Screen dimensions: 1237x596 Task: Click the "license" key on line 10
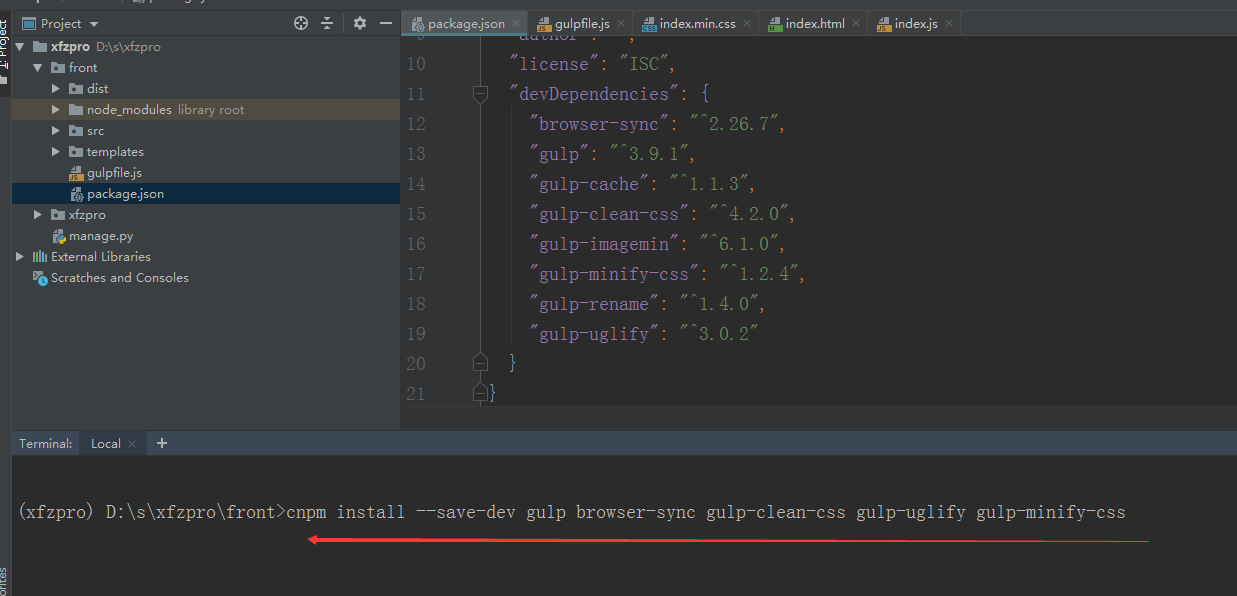554,64
